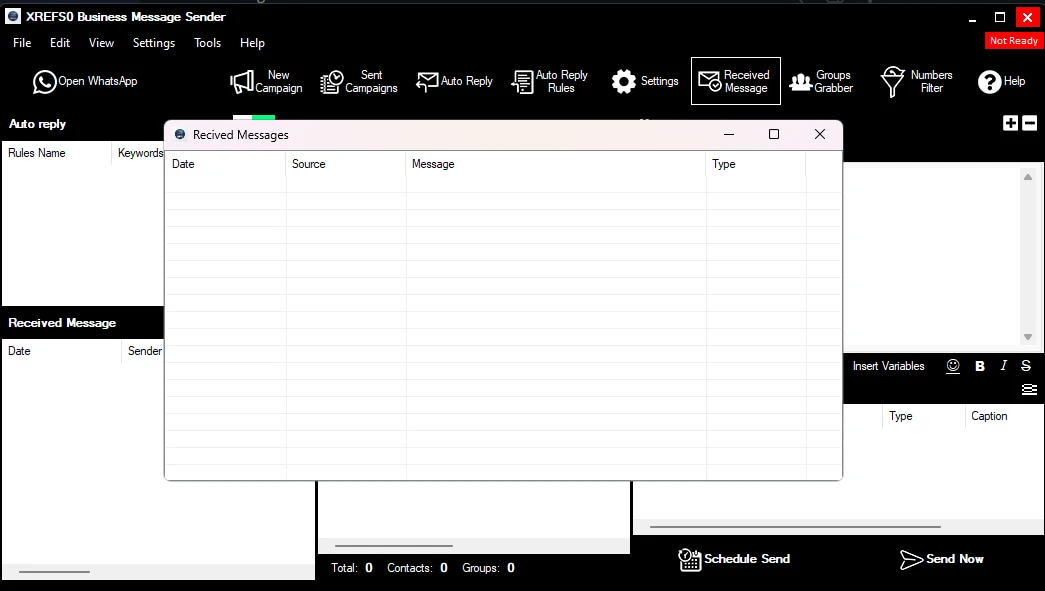Sort by Date column in Recived Messages
This screenshot has height=591, width=1045.
tap(225, 164)
